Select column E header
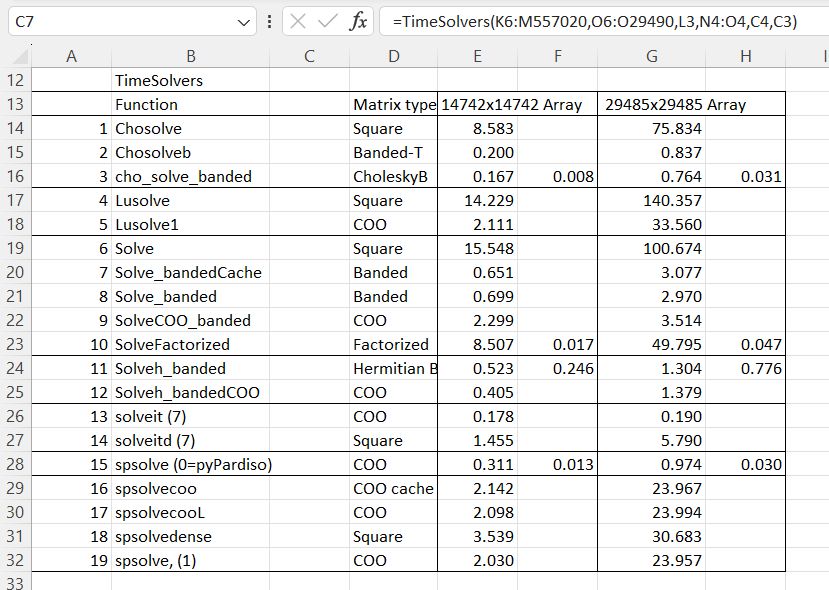829x590 pixels. [x=478, y=57]
